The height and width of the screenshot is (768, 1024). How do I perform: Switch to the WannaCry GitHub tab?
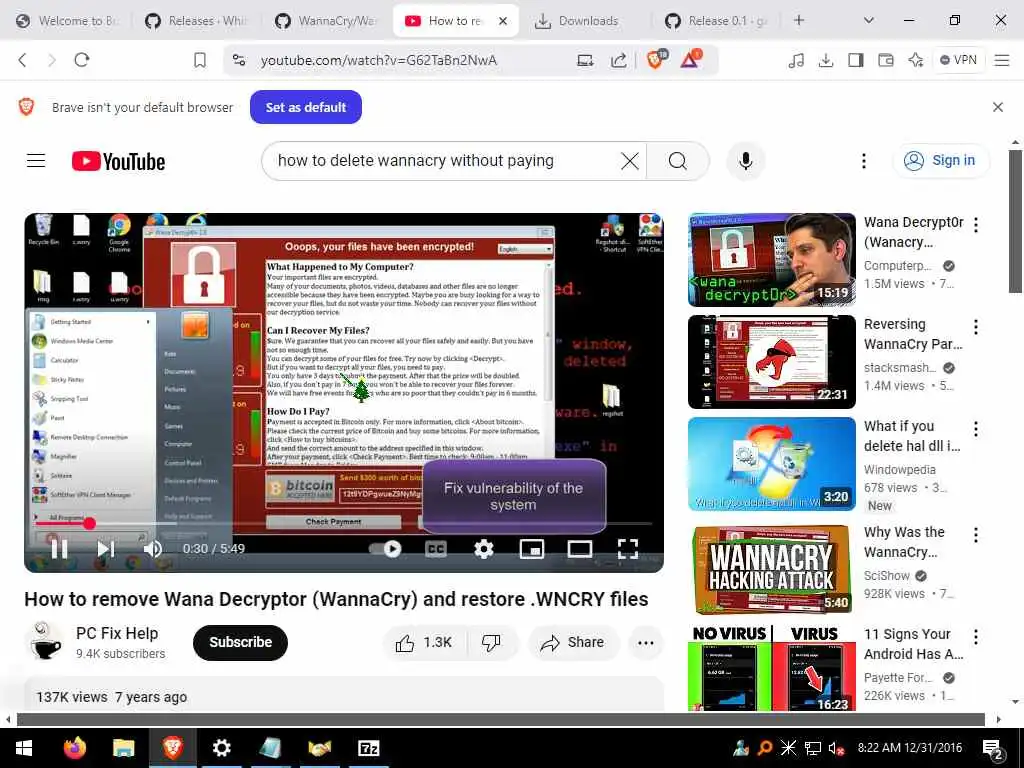[x=328, y=21]
